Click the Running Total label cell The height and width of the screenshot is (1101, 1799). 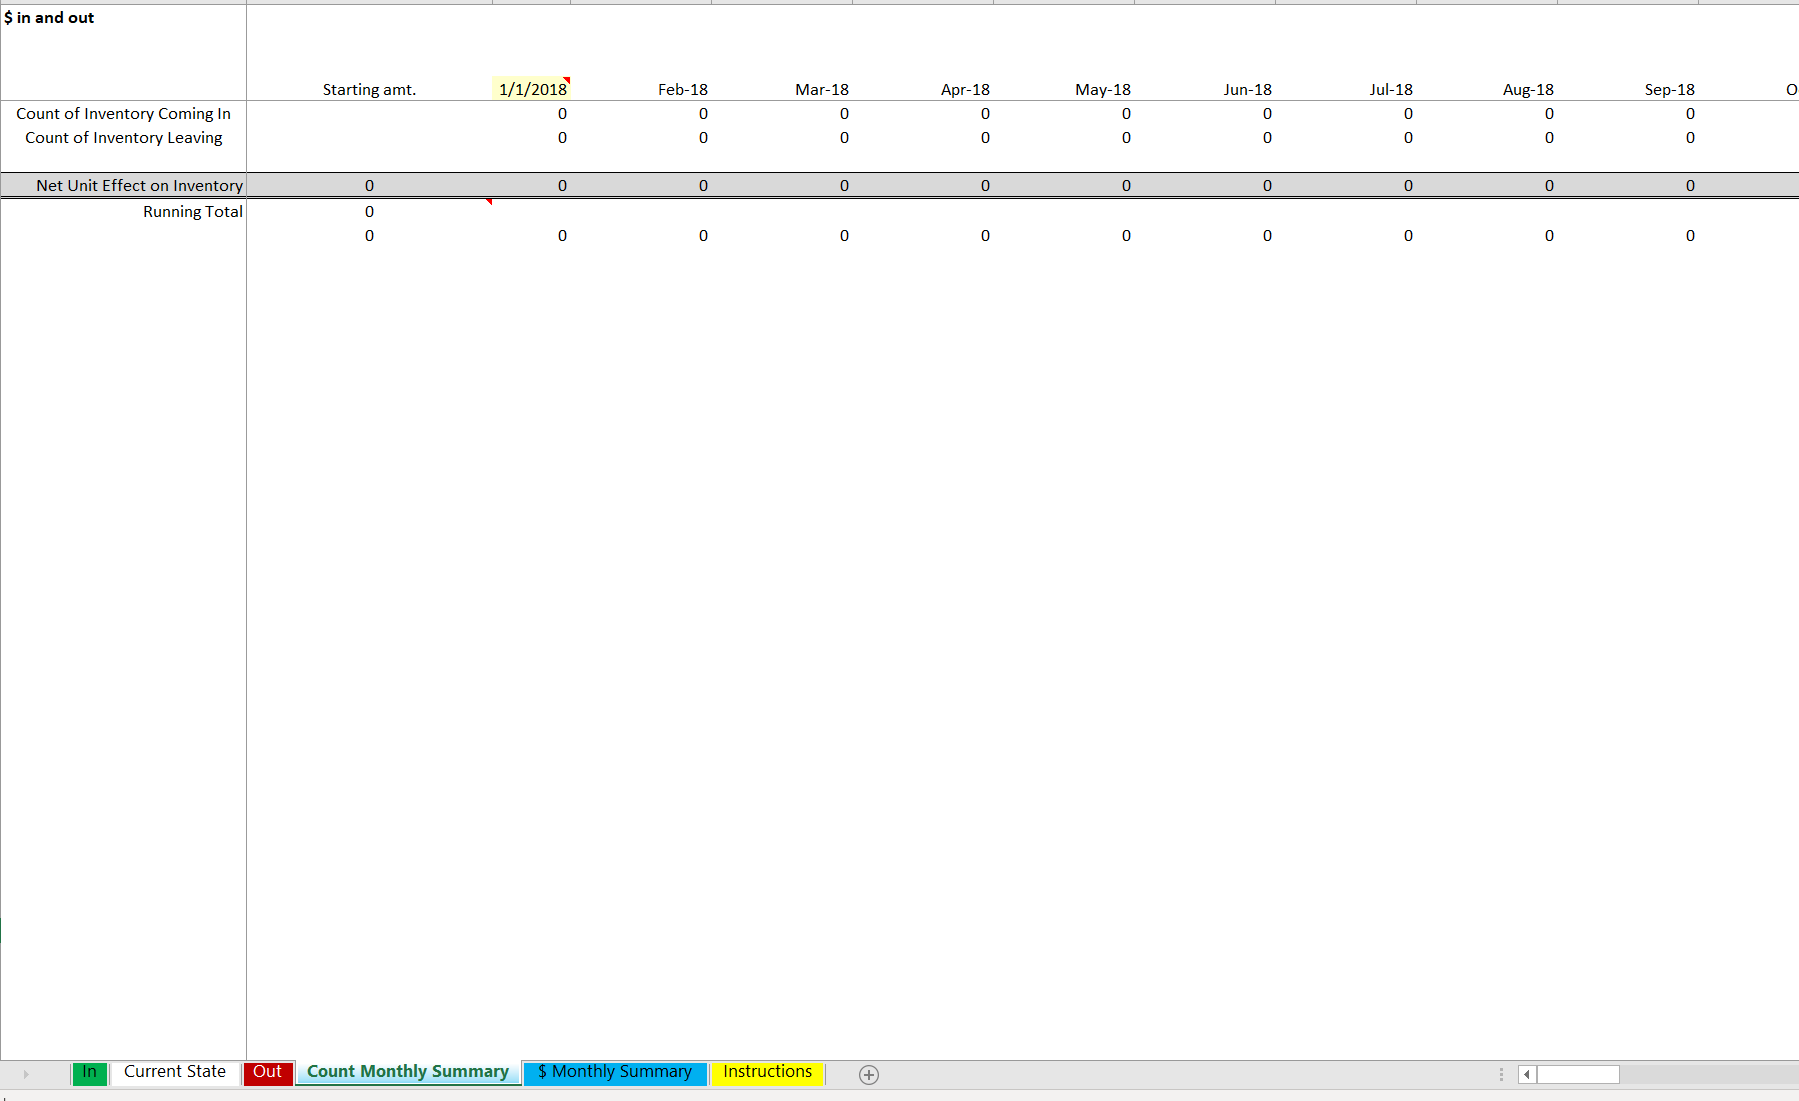pyautogui.click(x=192, y=211)
